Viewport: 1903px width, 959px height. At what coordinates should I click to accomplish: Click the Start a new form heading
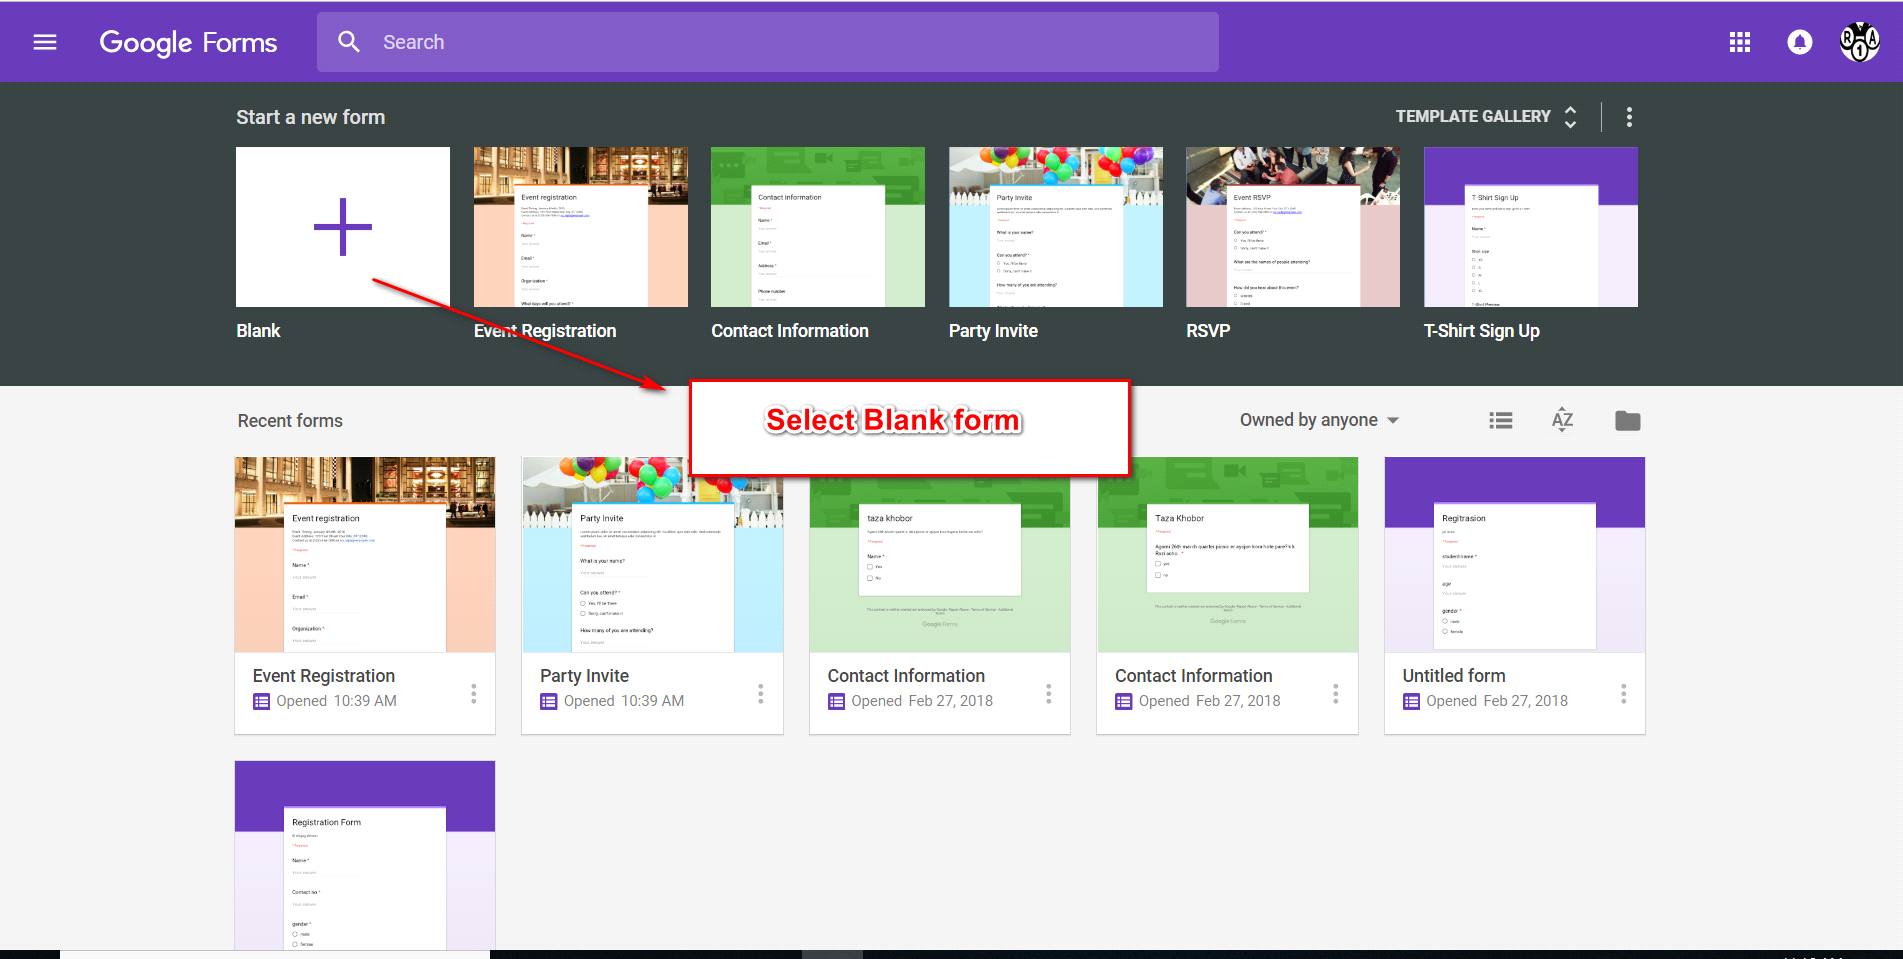311,117
